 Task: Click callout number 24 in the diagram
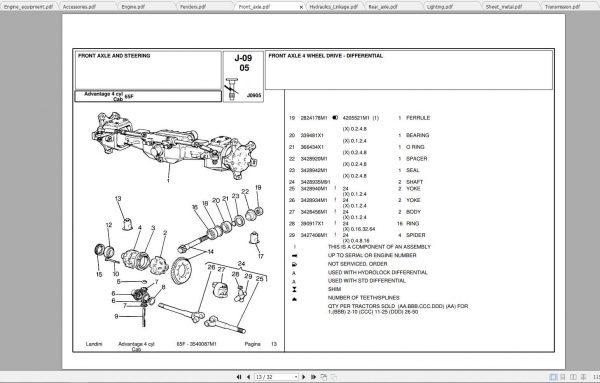coord(241,264)
